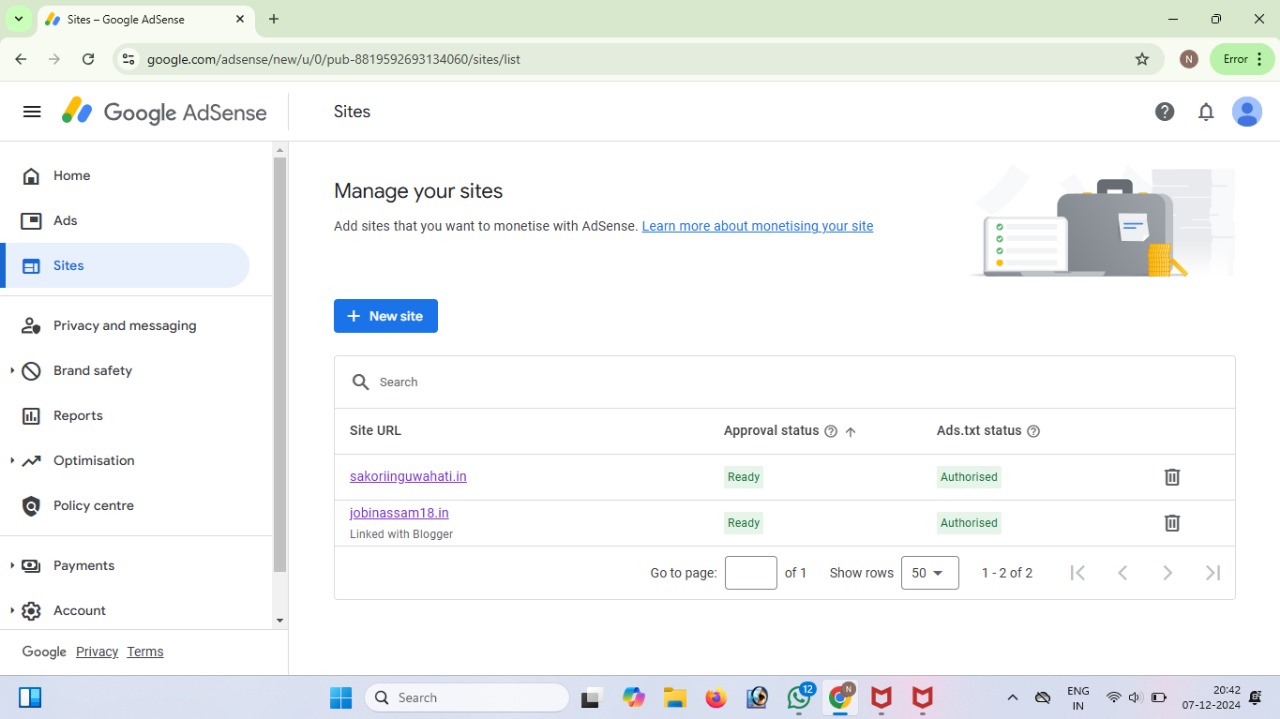Expand the Brand safety section
1280x719 pixels.
click(12, 371)
